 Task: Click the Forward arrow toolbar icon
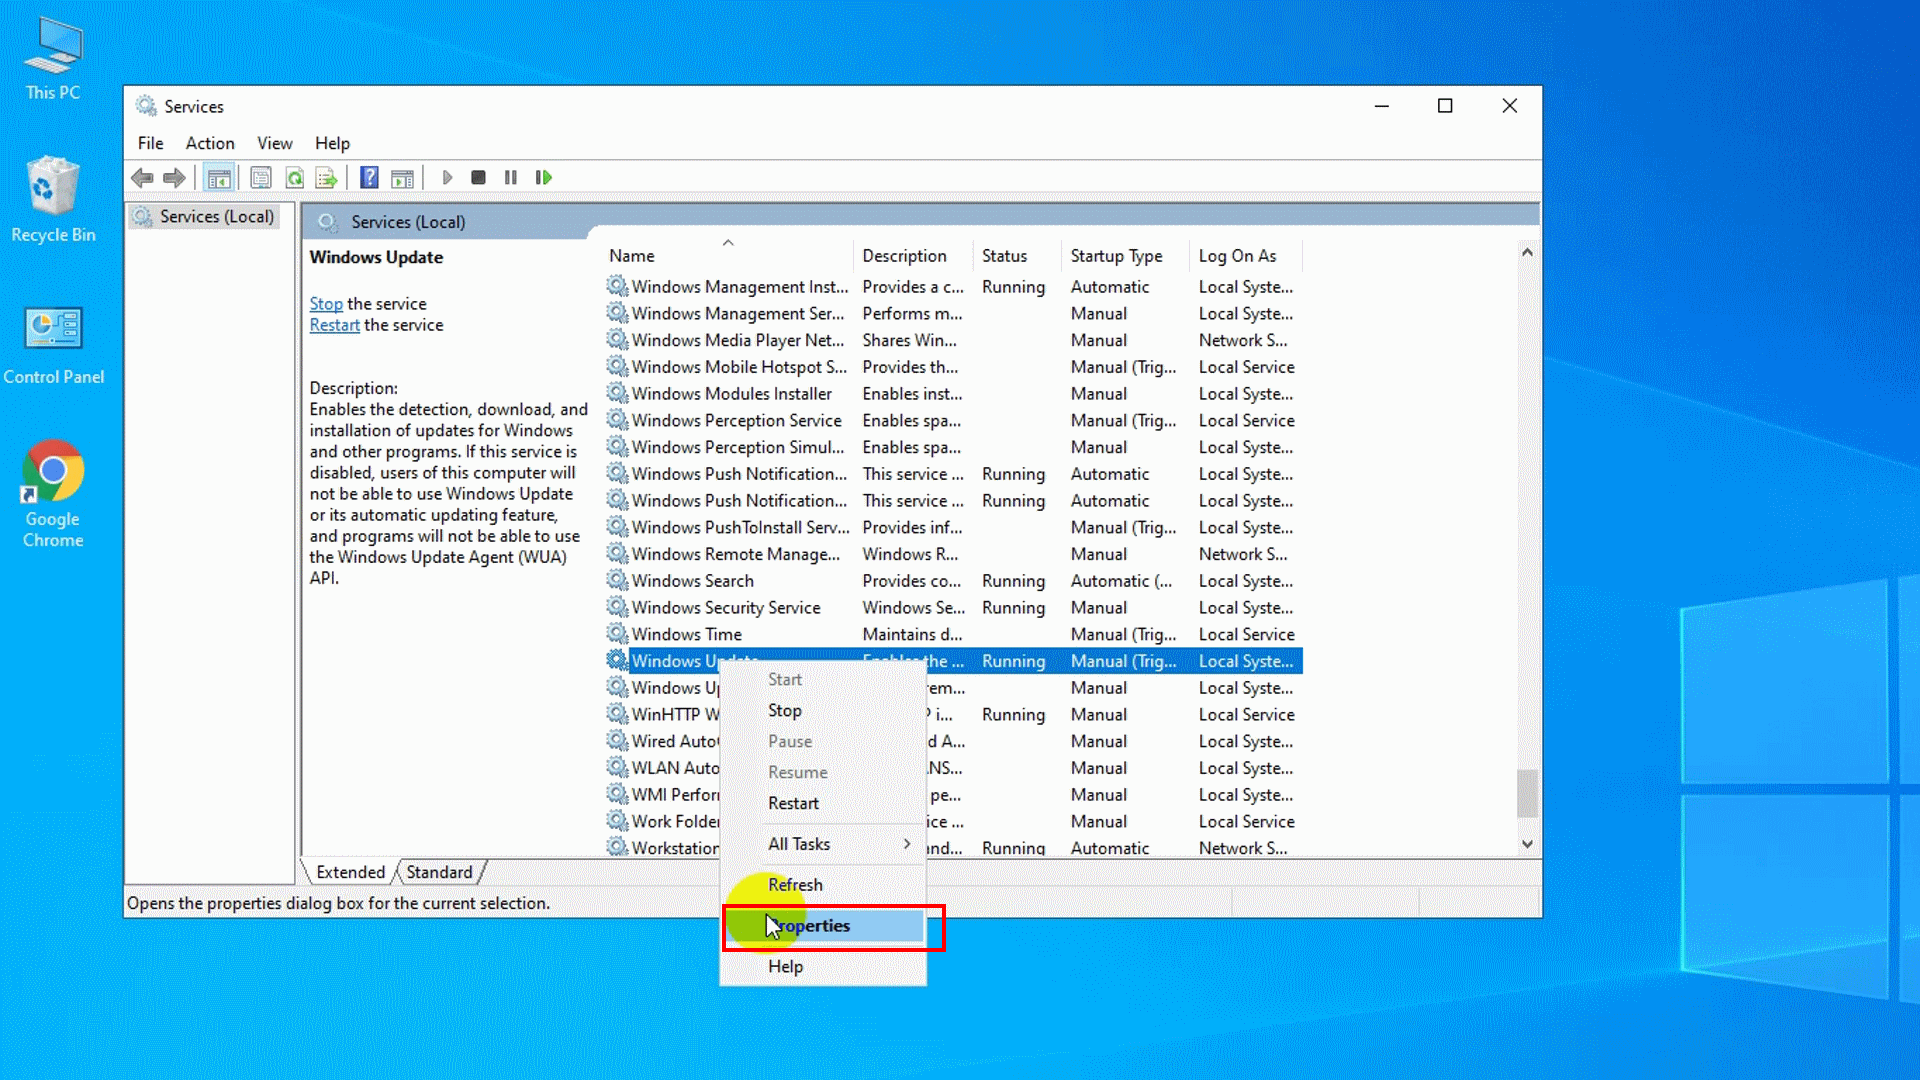click(x=174, y=178)
